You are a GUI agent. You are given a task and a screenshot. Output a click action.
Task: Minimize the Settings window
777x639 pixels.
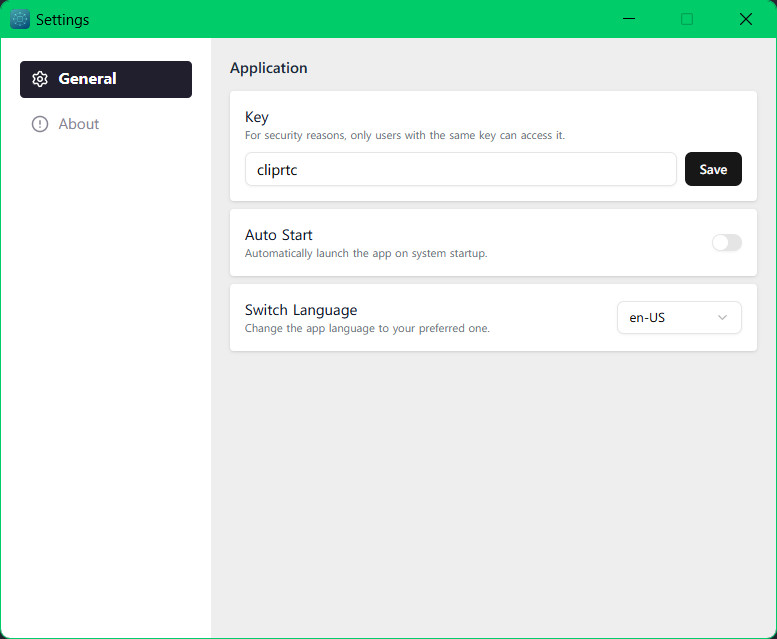(629, 19)
